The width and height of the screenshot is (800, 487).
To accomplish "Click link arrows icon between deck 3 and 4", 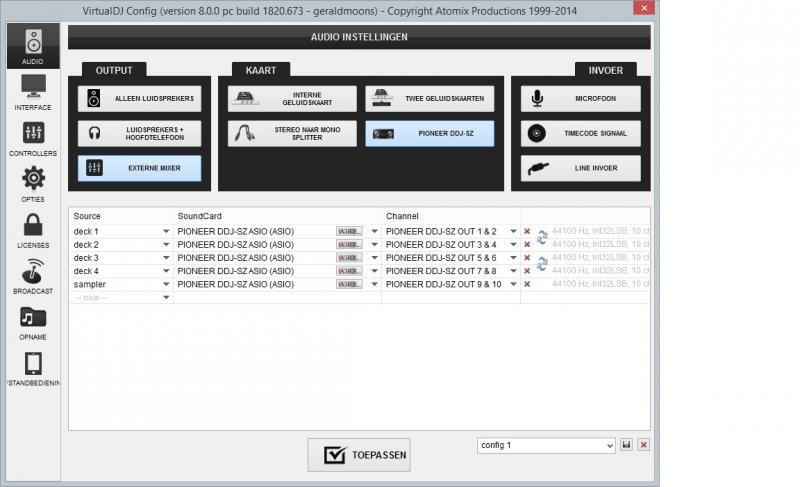I will [542, 264].
